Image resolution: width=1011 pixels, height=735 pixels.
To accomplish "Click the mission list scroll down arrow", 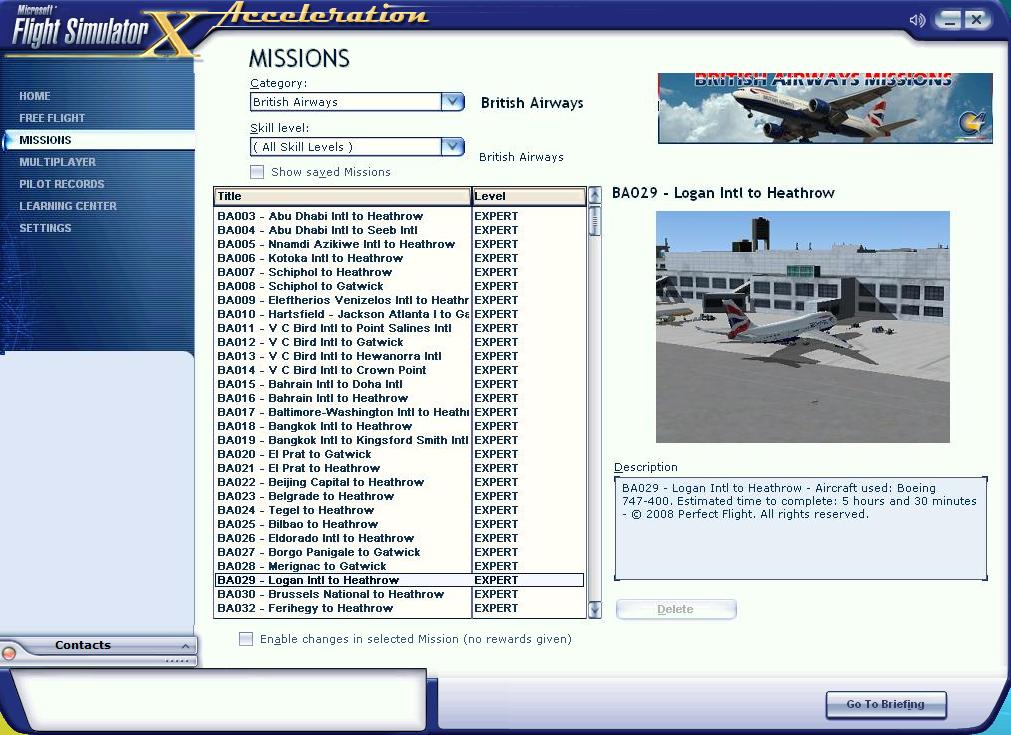I will (594, 609).
